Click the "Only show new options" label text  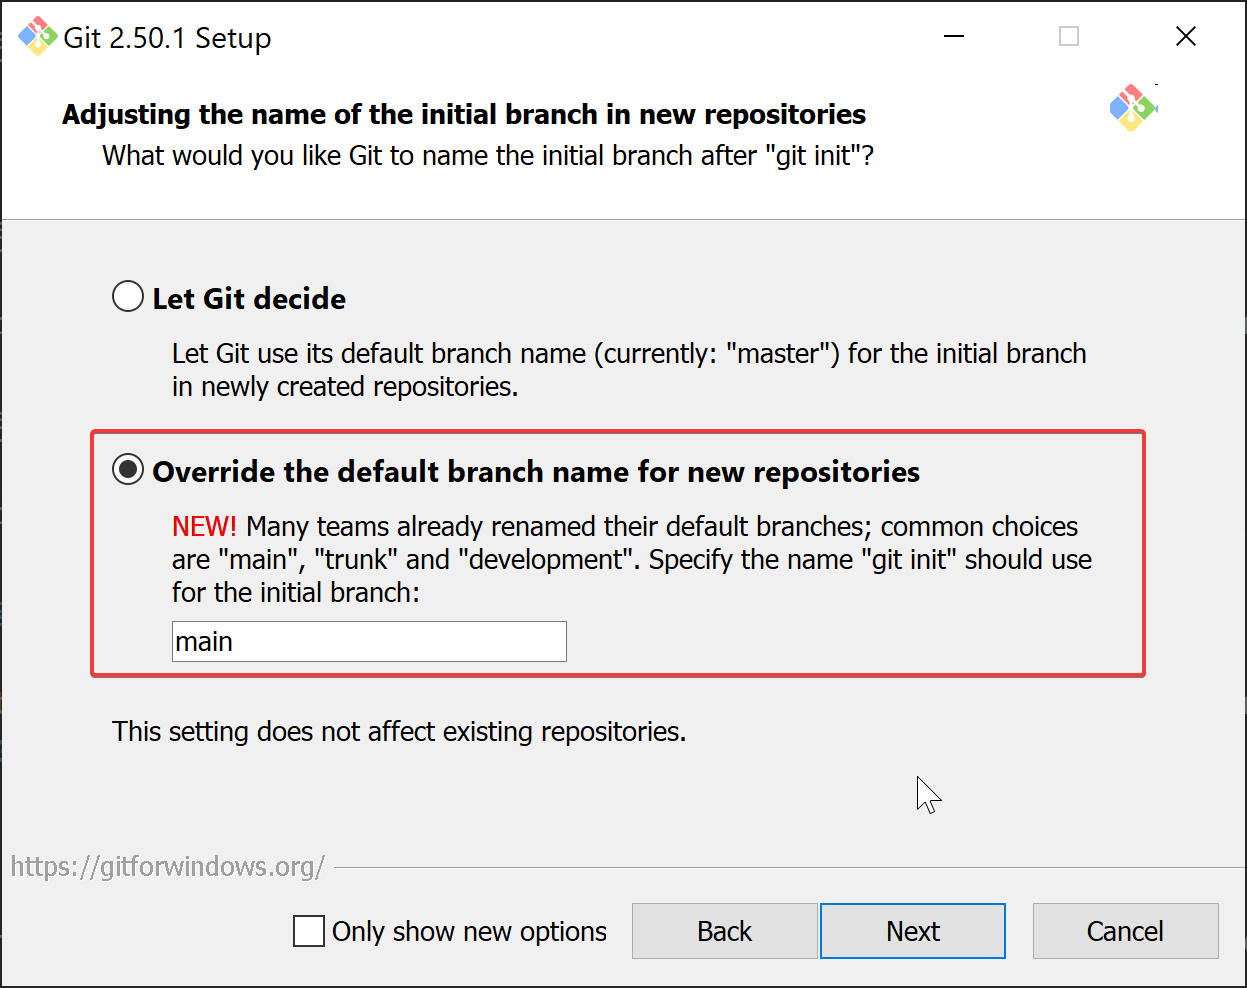click(469, 932)
